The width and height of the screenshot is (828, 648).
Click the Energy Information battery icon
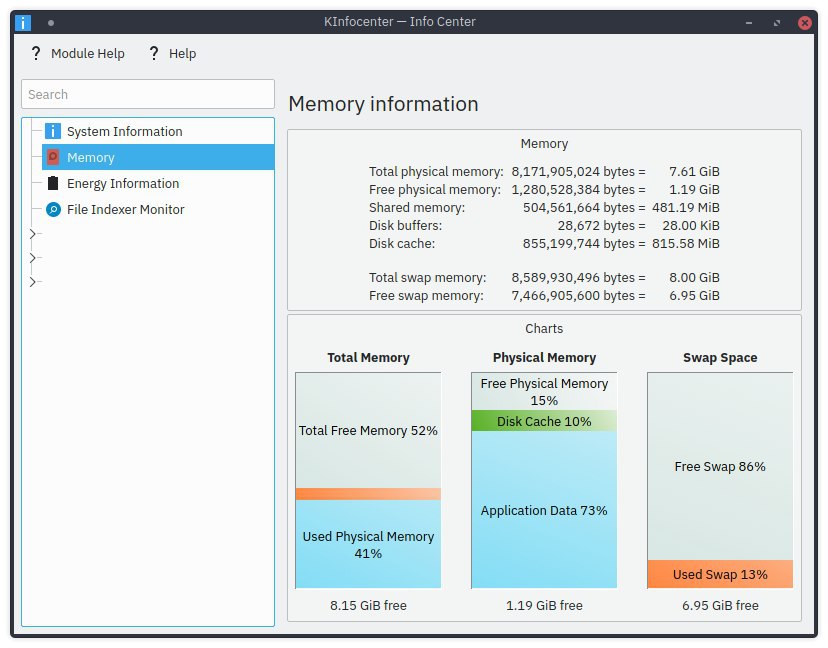tap(53, 183)
